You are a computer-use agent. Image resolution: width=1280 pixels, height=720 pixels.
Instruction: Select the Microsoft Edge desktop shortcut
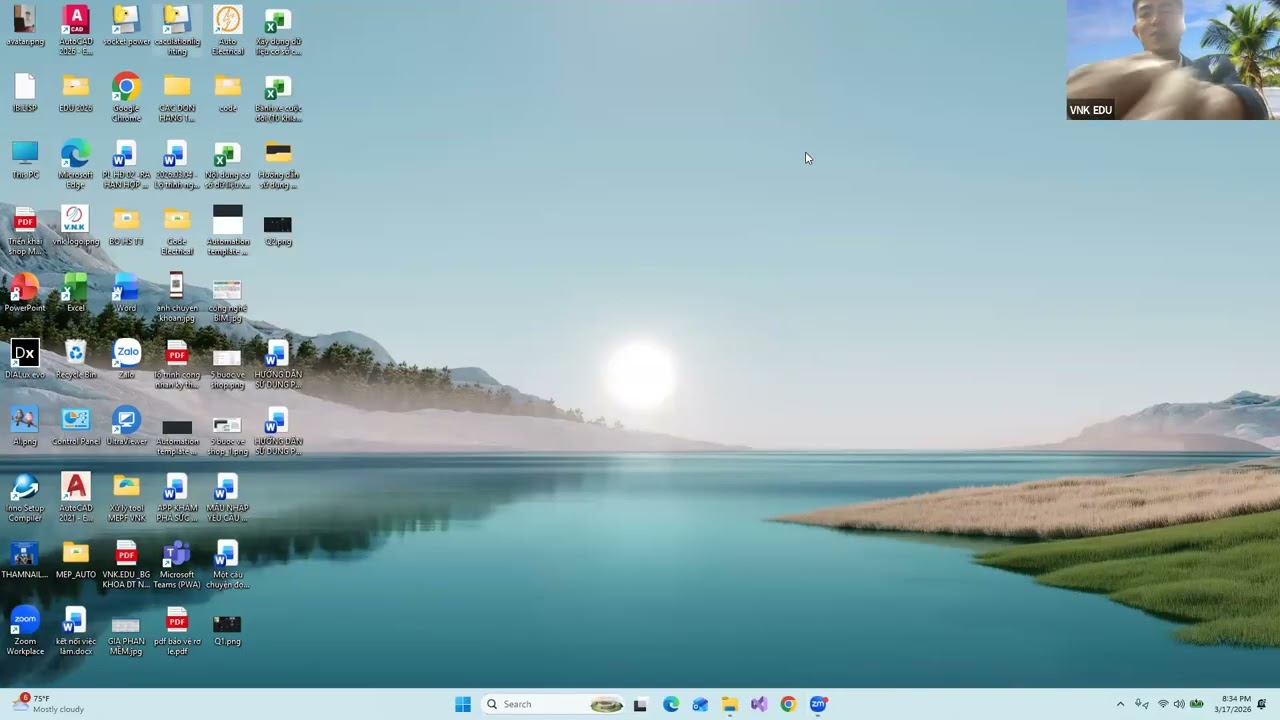tap(76, 163)
